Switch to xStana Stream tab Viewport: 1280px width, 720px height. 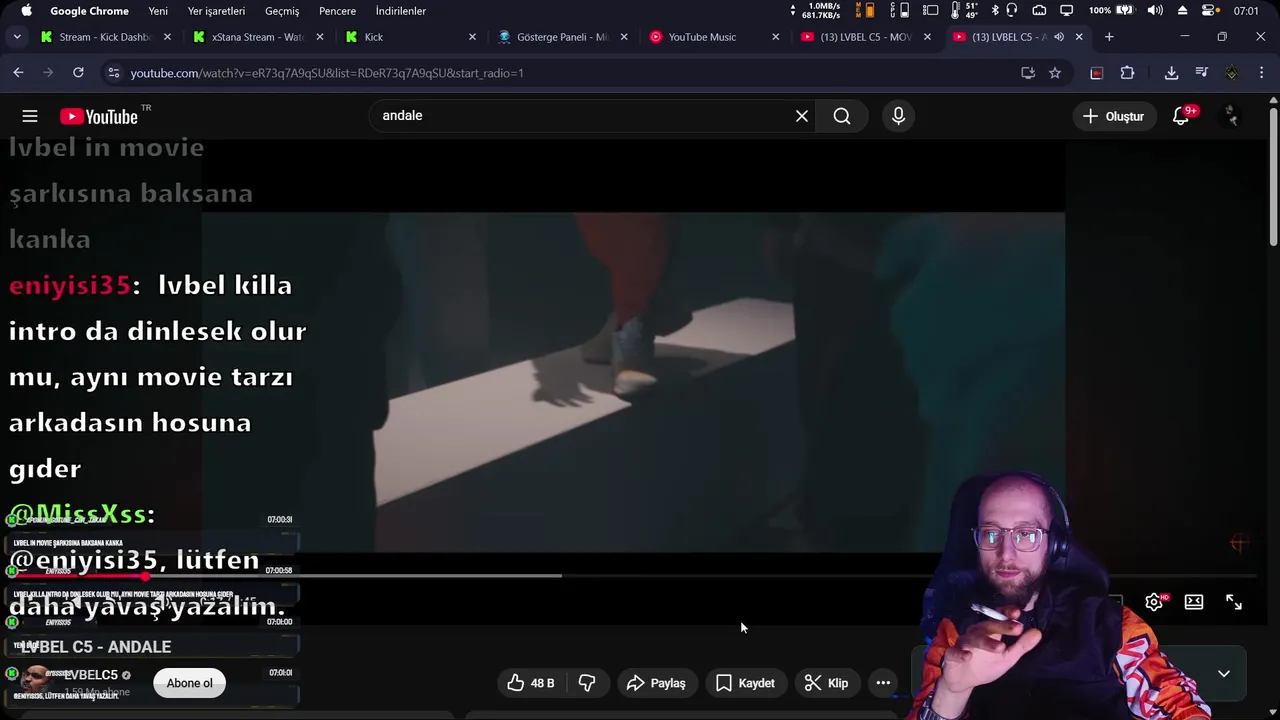[258, 37]
